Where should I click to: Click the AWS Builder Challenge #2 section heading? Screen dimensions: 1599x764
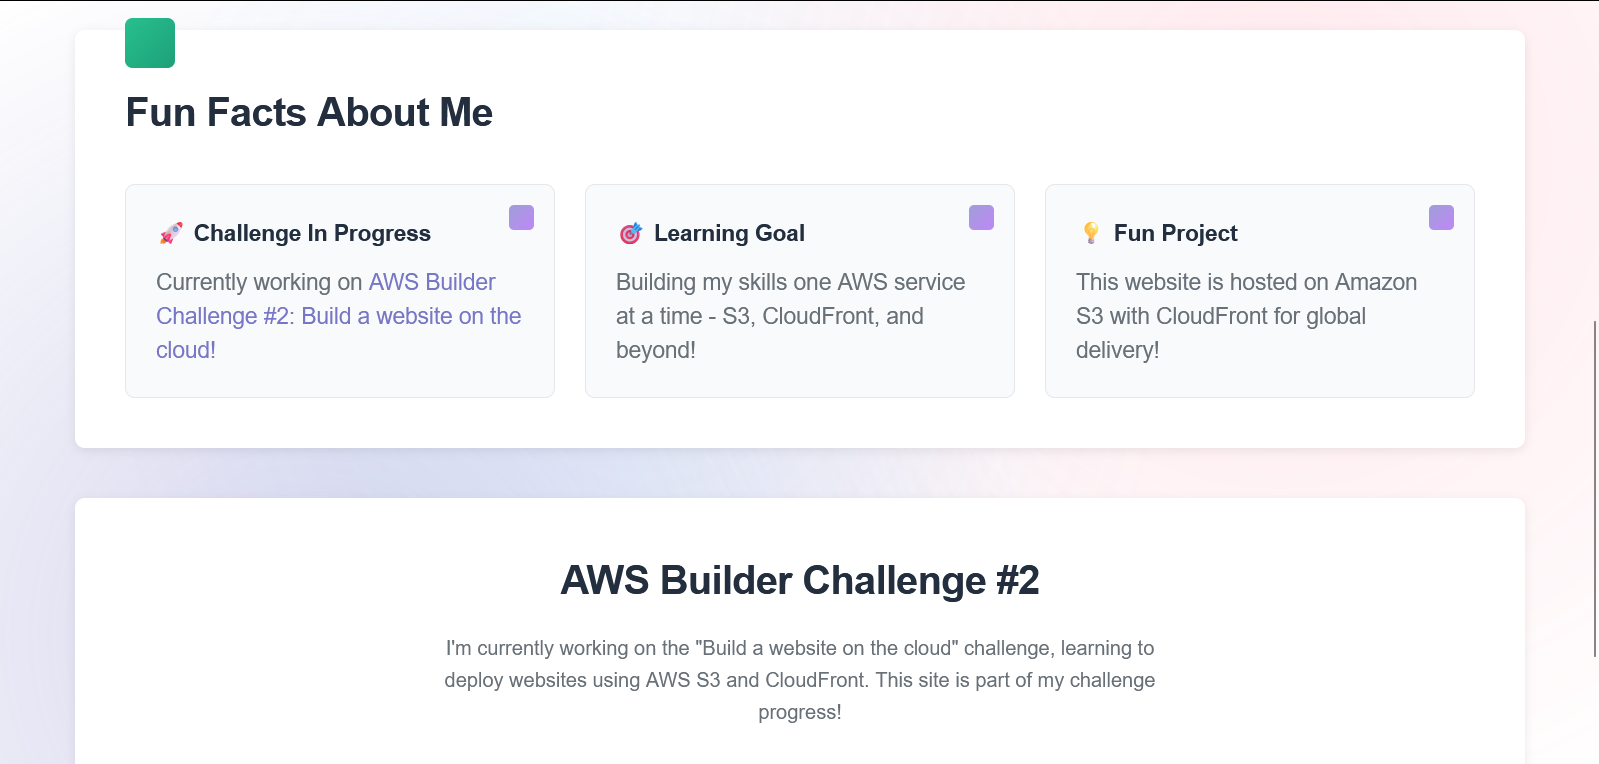pos(800,580)
